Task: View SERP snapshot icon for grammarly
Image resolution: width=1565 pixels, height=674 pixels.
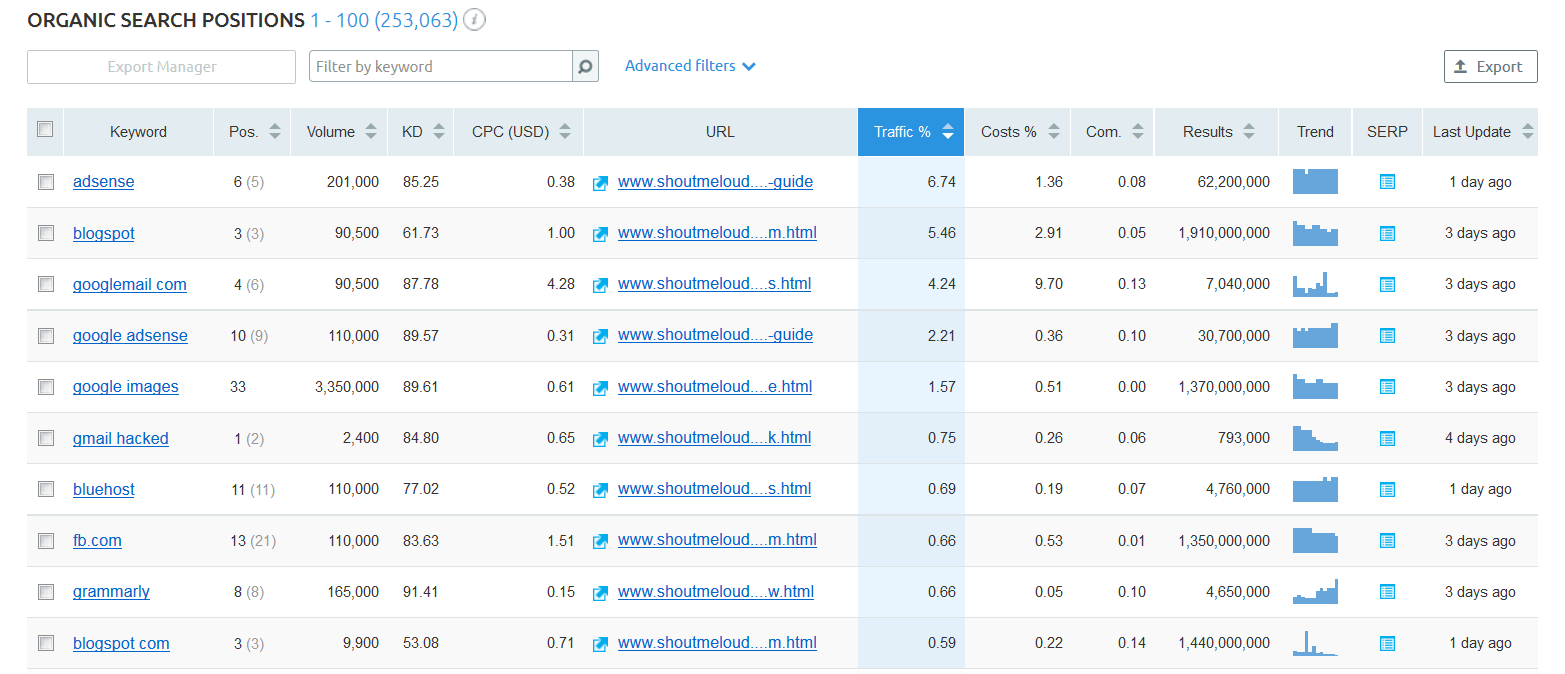Action: (x=1387, y=592)
